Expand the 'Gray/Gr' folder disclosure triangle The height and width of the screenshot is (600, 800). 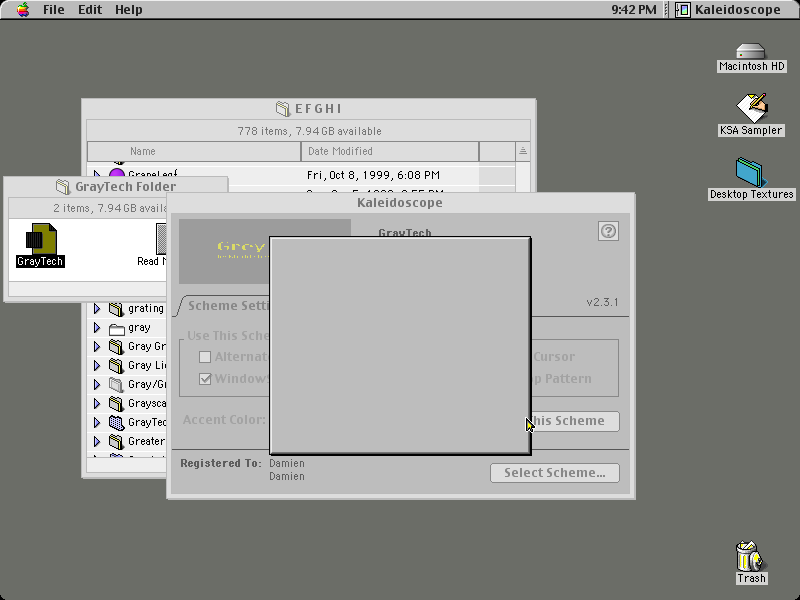(97, 384)
